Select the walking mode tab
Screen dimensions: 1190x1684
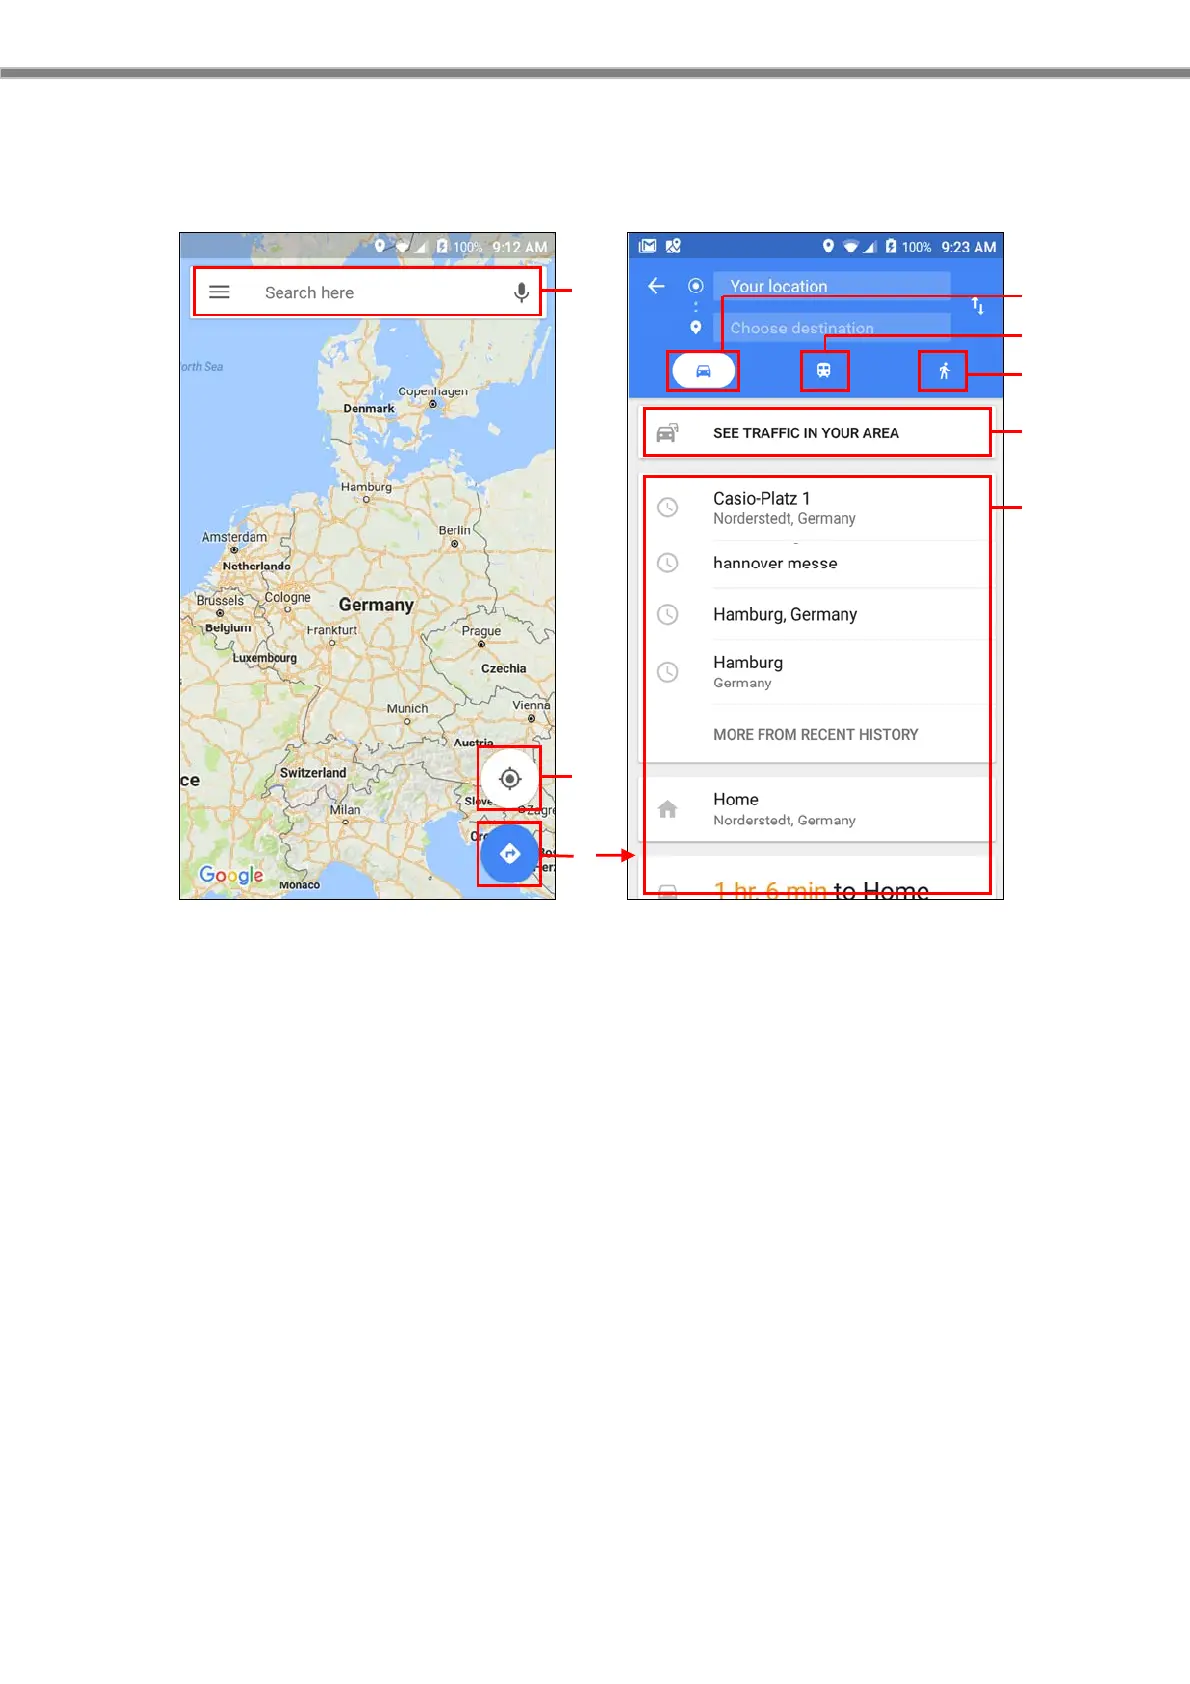[943, 371]
